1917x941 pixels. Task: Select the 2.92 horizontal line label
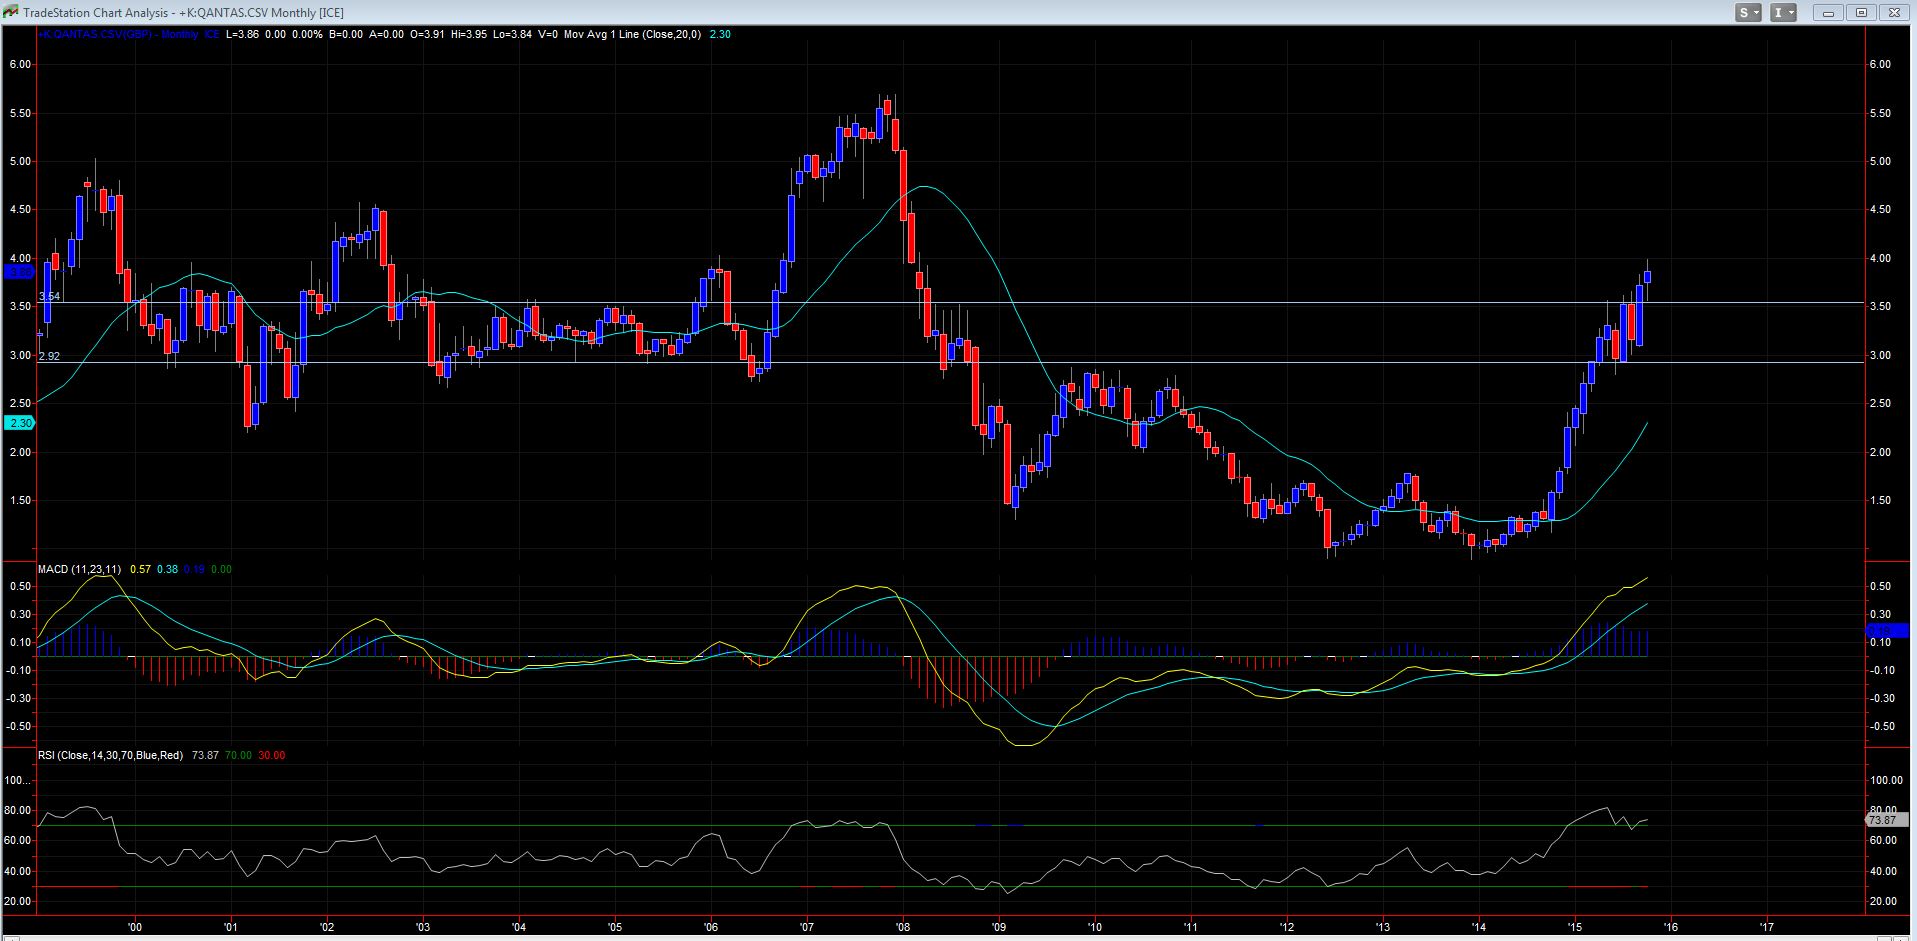coord(49,356)
